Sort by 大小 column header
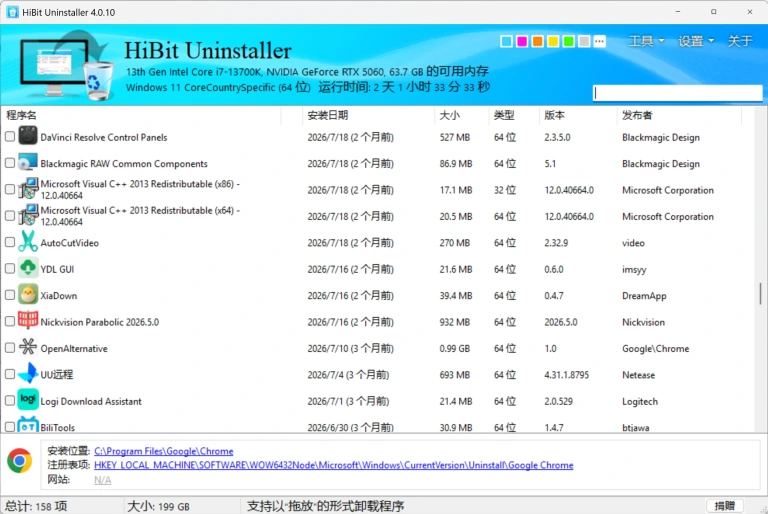Screen dimensions: 768x514 (461, 115)
